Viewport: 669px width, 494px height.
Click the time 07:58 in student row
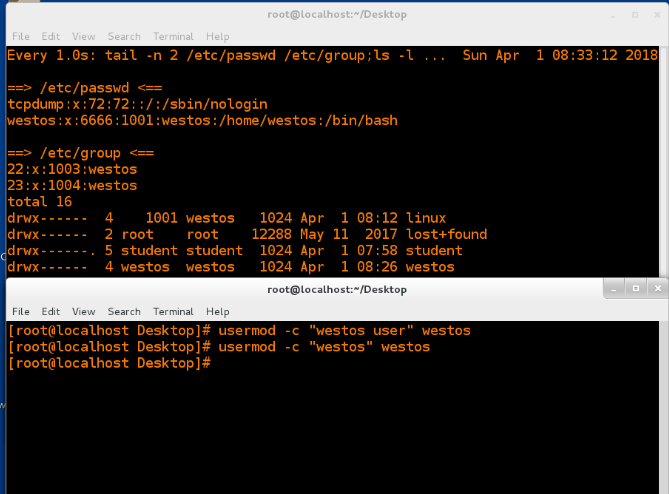pyautogui.click(x=377, y=251)
